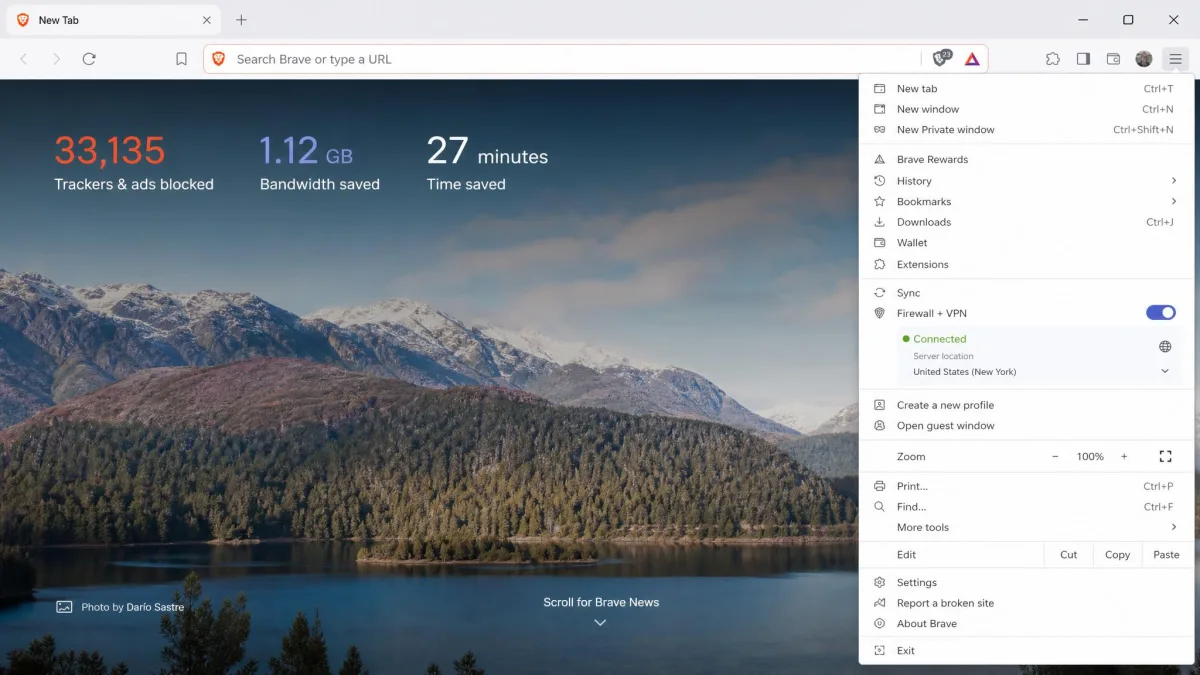Click the Paste button in Edit row
The image size is (1200, 675).
[1166, 554]
